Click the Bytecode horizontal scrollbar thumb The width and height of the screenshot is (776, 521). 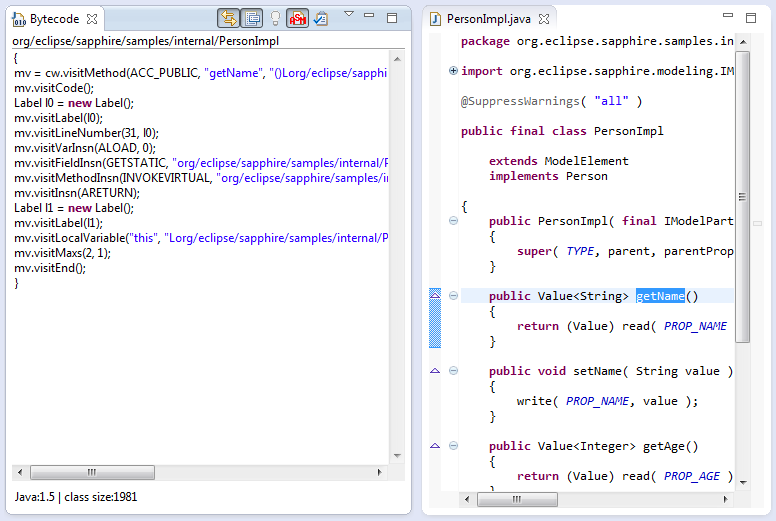92,472
